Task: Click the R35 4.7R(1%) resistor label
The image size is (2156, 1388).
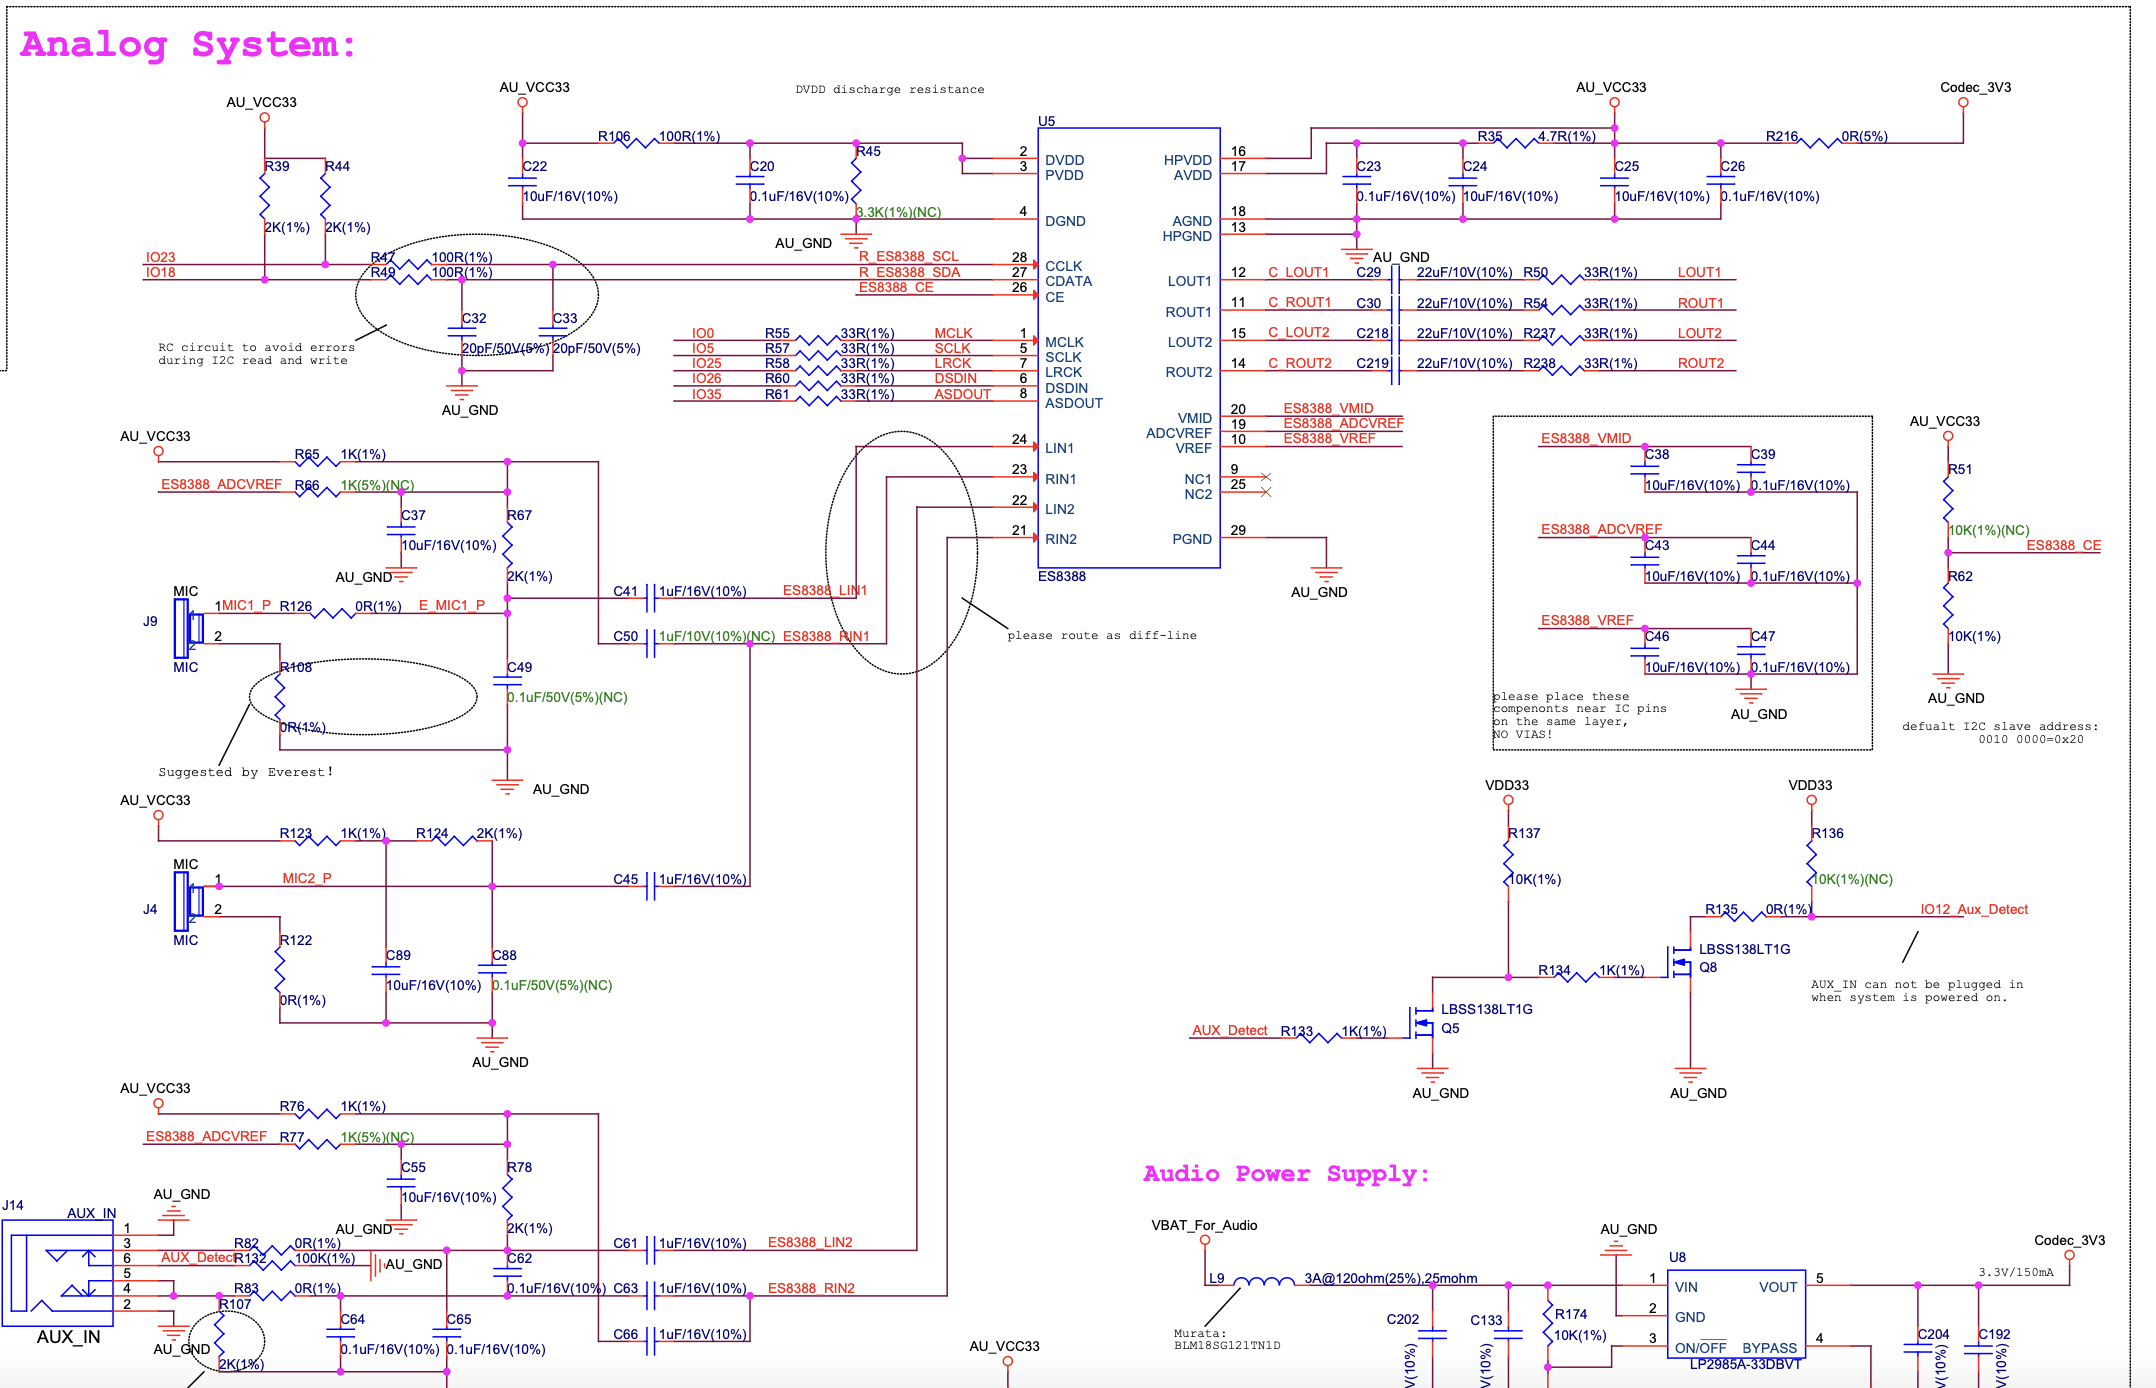Action: [1537, 136]
